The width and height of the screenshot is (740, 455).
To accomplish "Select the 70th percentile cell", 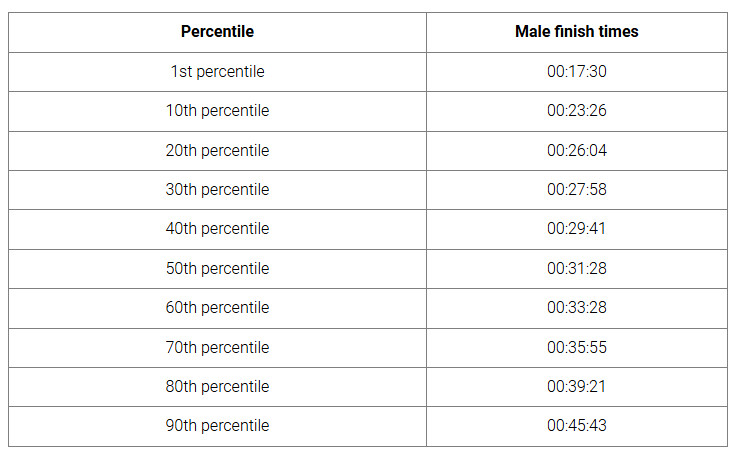I will [217, 347].
